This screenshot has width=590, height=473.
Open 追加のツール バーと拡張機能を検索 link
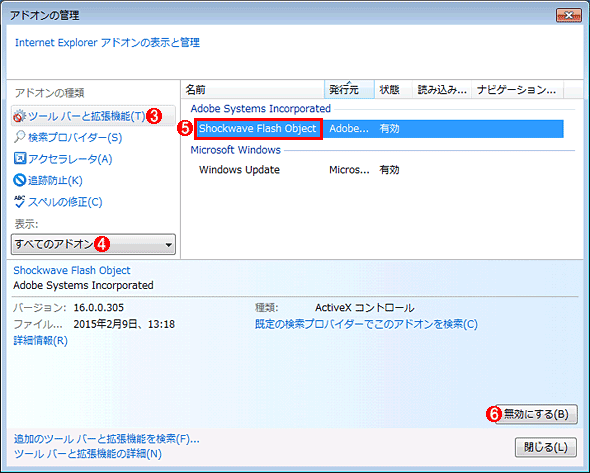coord(106,439)
